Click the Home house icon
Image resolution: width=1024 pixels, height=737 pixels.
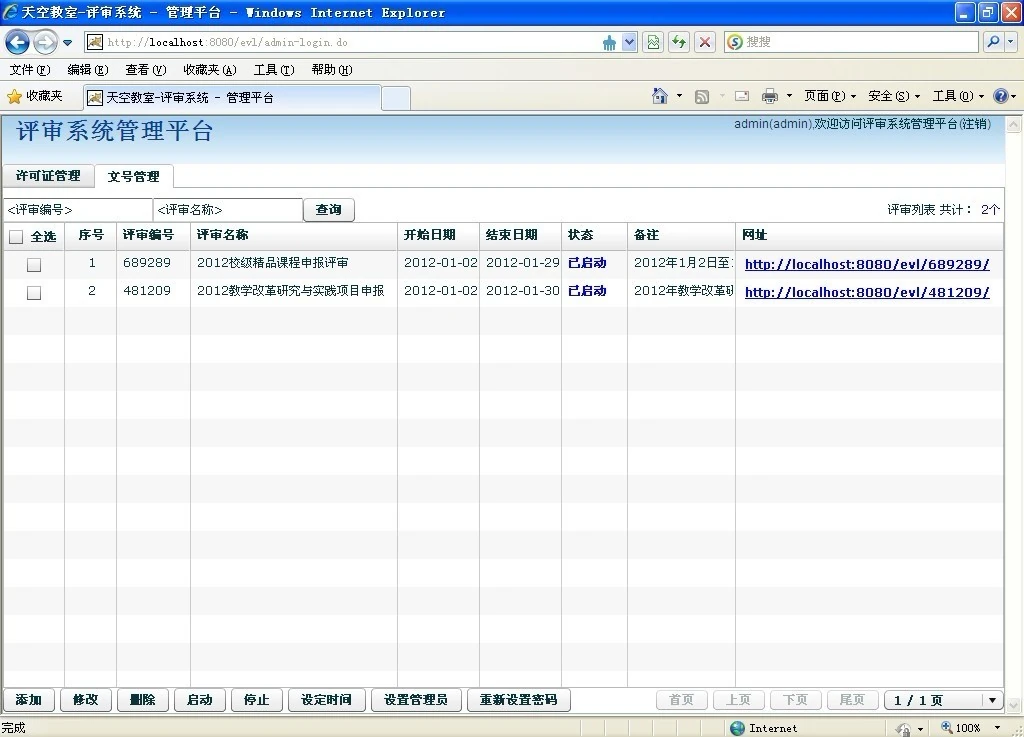coord(660,96)
